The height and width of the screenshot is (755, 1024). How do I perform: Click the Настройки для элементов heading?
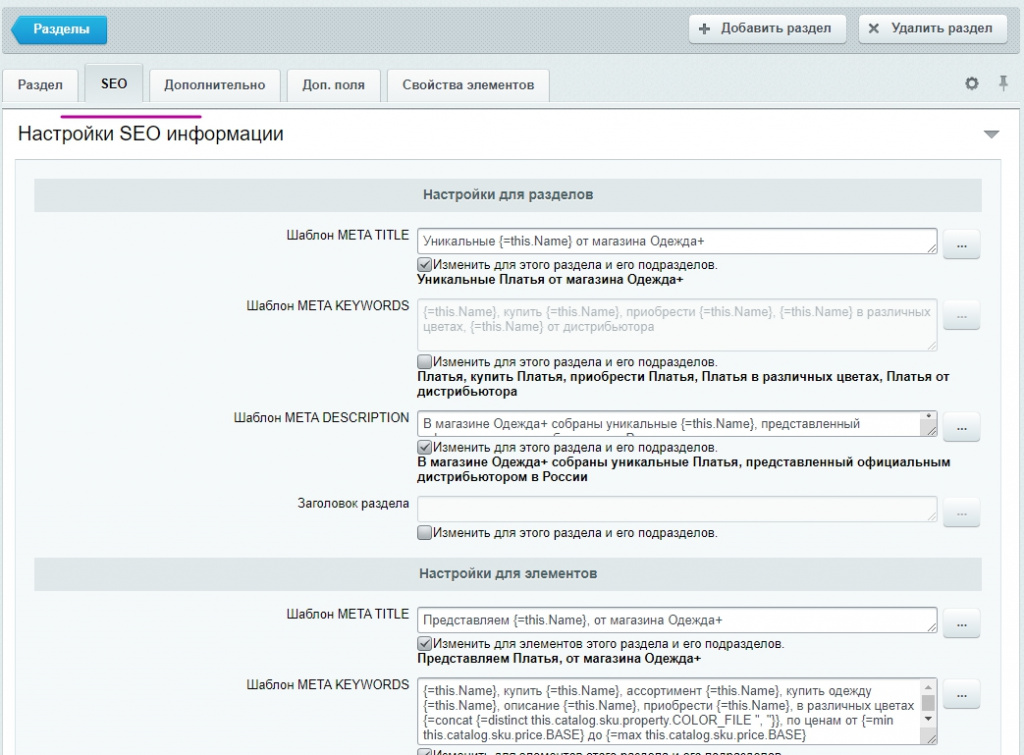pos(507,573)
